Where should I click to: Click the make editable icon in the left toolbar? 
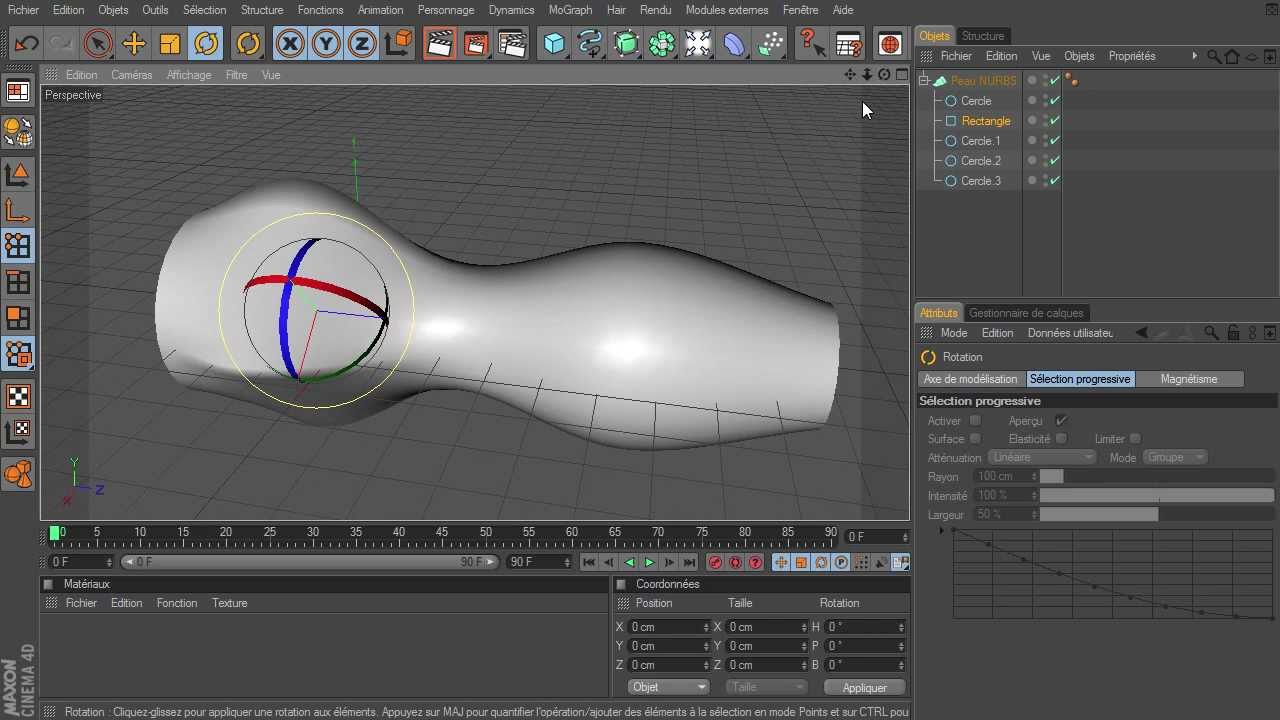tap(18, 131)
